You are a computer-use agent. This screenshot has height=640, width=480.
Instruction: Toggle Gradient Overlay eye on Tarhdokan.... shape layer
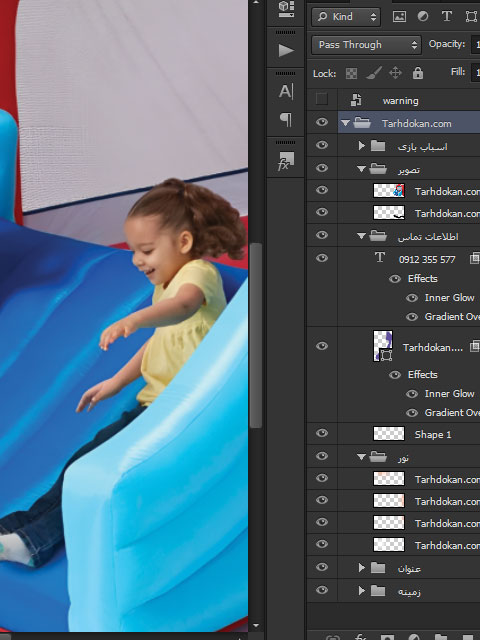[x=412, y=413]
